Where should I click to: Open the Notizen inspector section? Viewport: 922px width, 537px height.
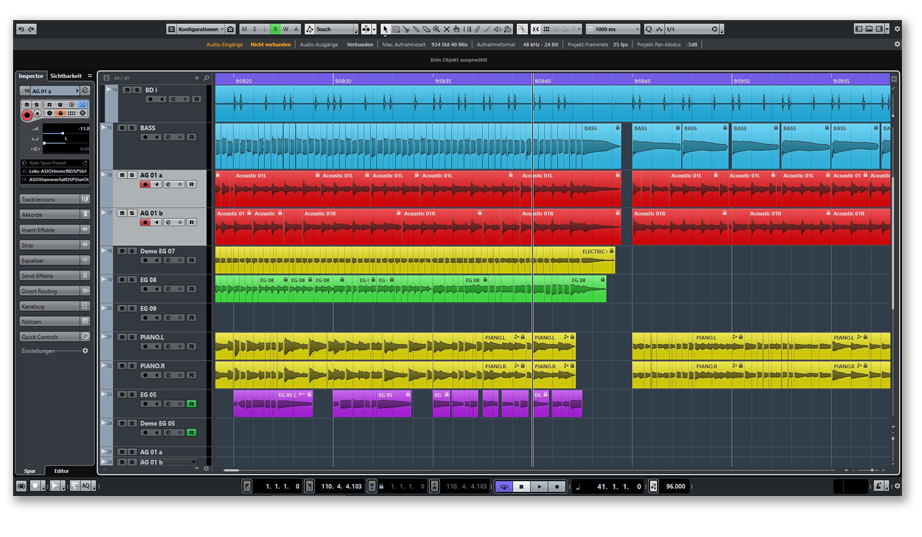54,322
